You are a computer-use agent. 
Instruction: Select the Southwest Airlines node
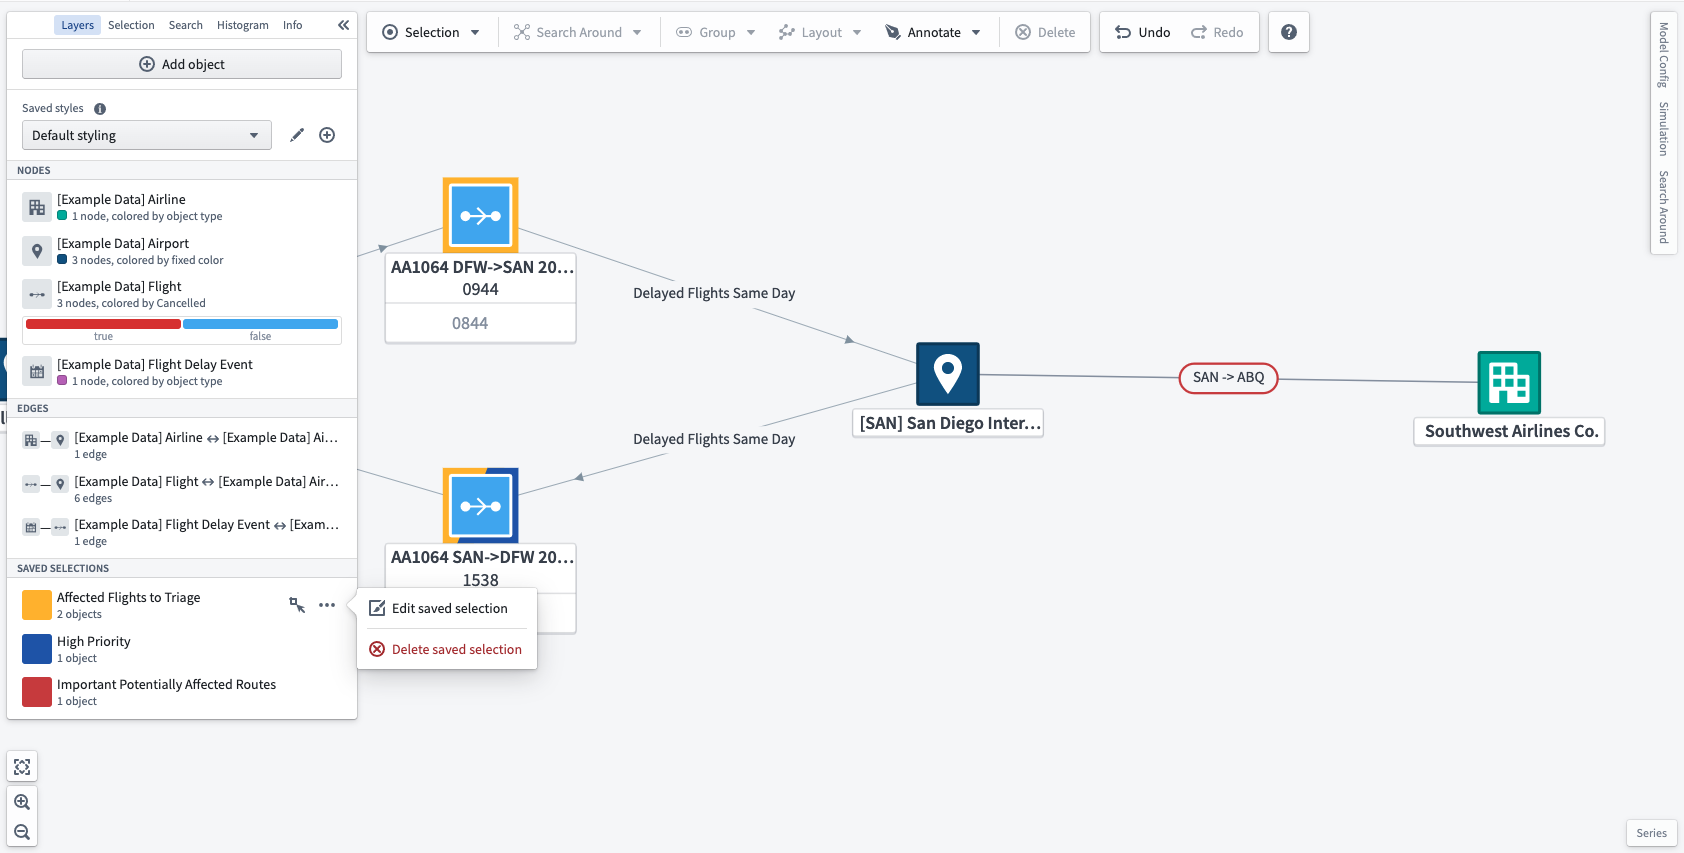(x=1509, y=382)
